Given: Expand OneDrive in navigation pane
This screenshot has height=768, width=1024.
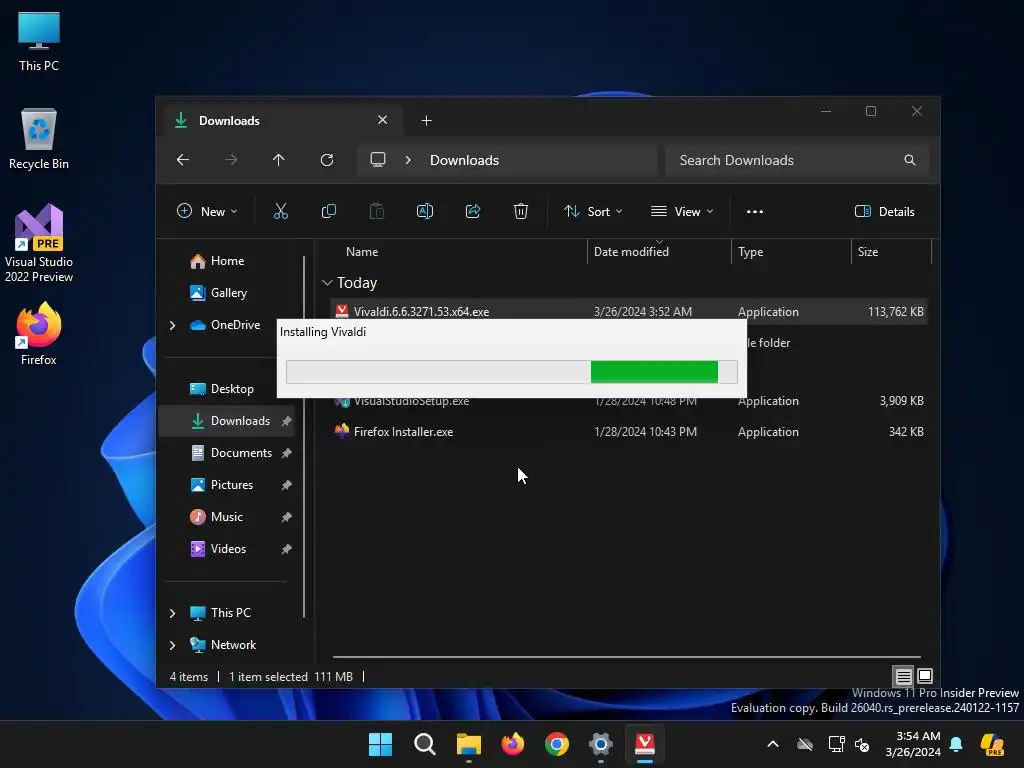Looking at the screenshot, I should 172,325.
